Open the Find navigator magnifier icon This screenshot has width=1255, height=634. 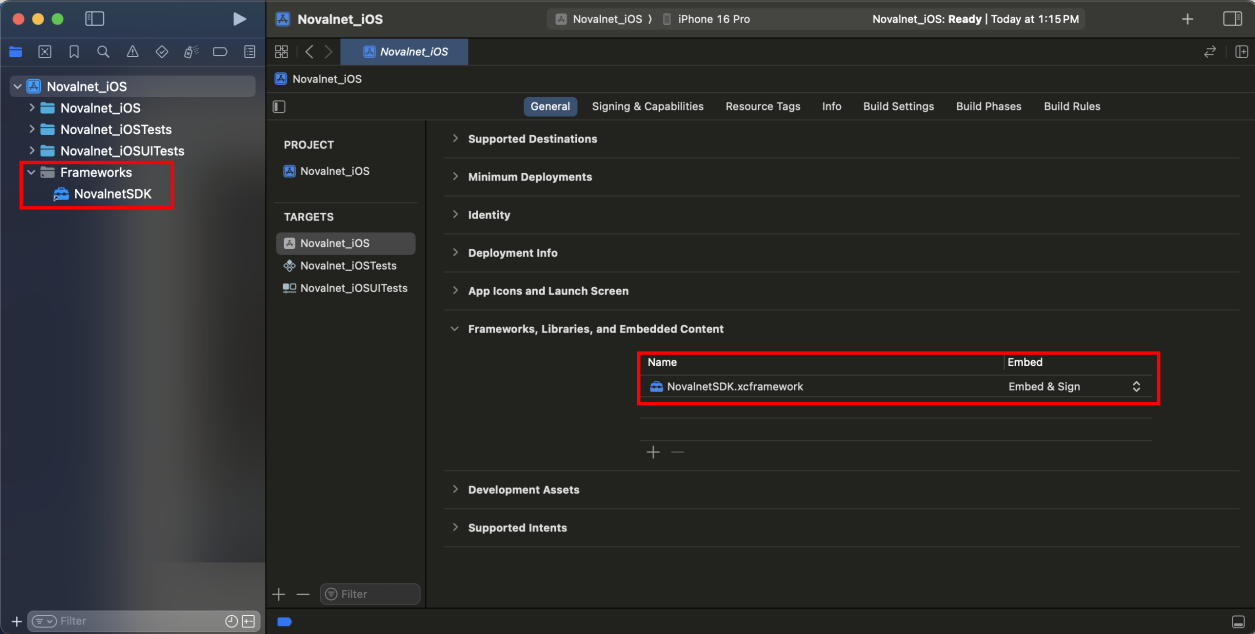pos(103,52)
